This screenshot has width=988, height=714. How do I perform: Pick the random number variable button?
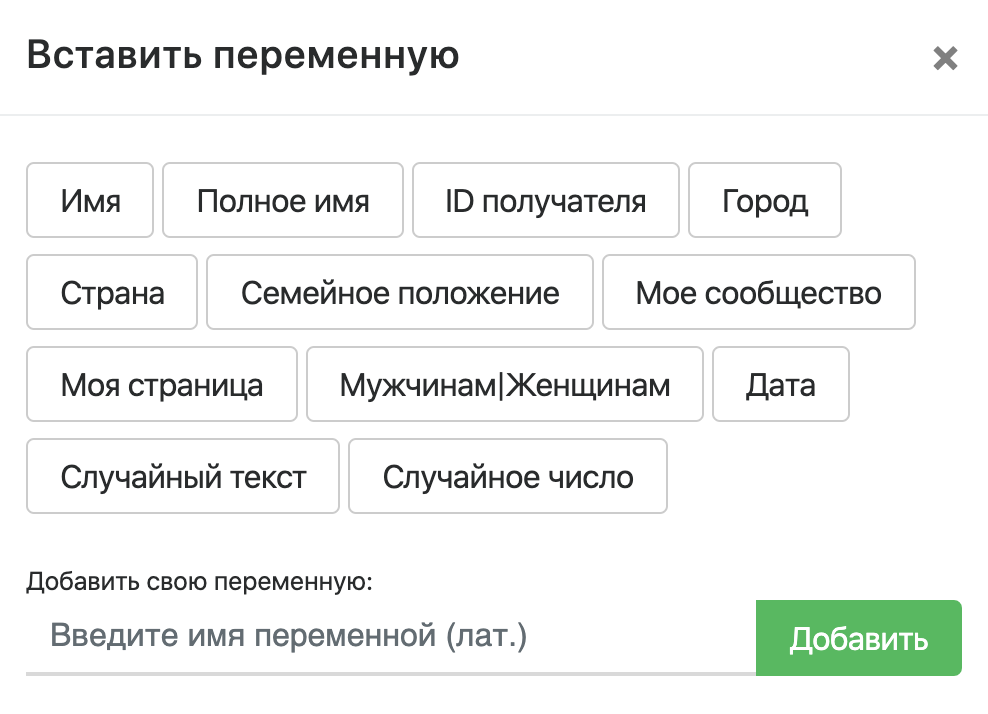click(508, 477)
